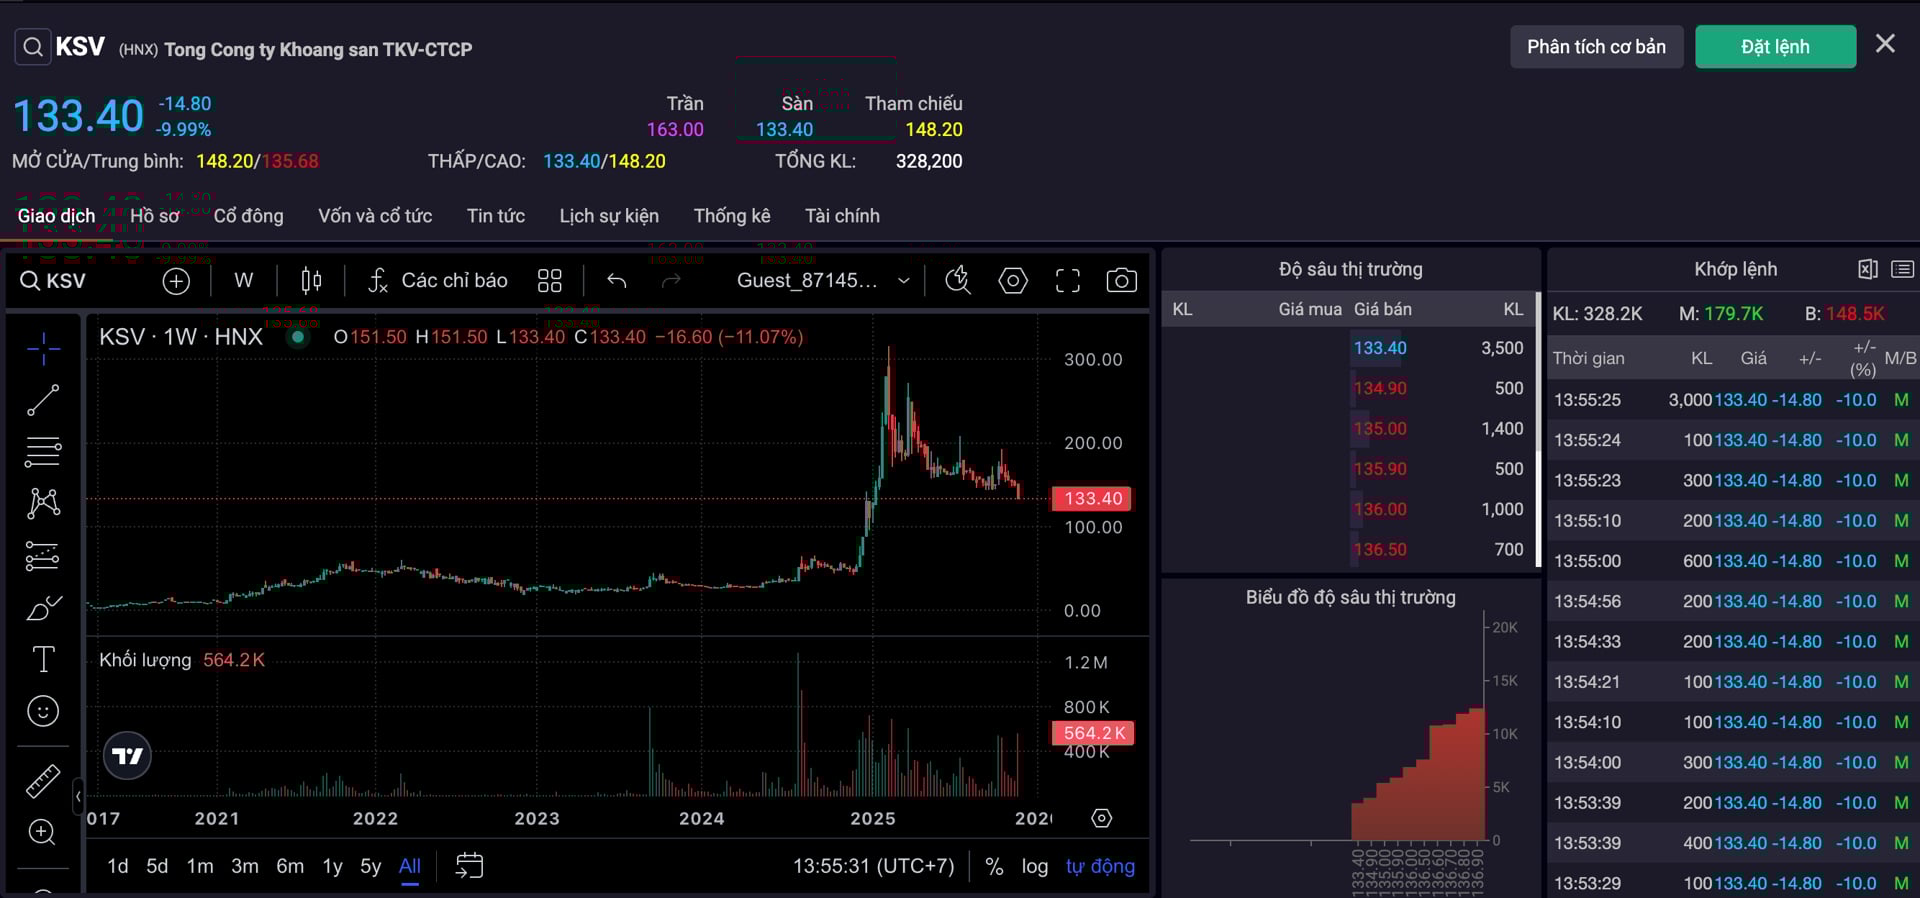Toggle auto scale 'tự động'
Viewport: 1920px width, 898px height.
[x=1099, y=866]
